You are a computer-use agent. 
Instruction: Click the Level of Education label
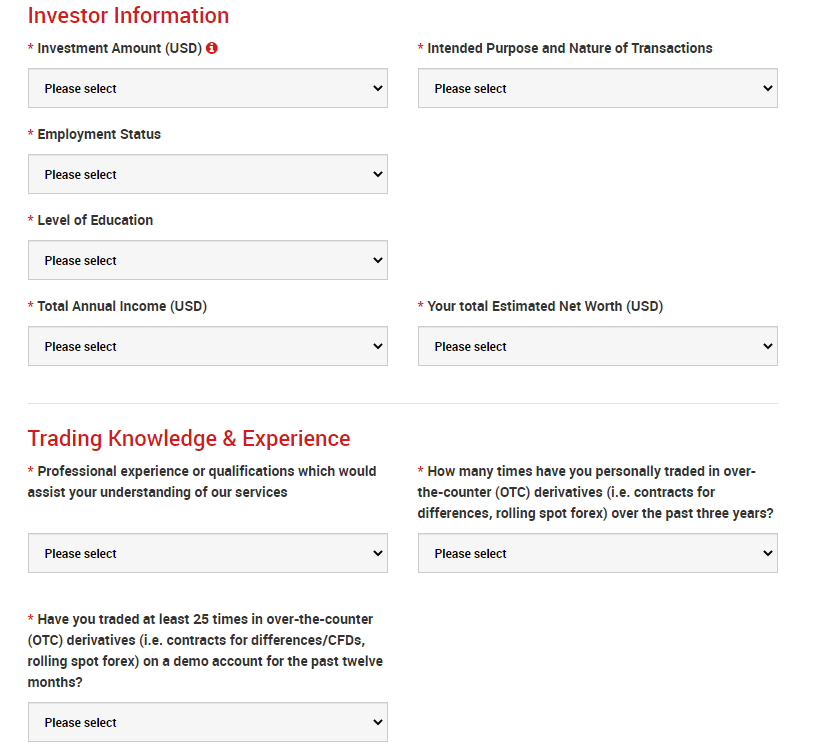[x=95, y=220]
